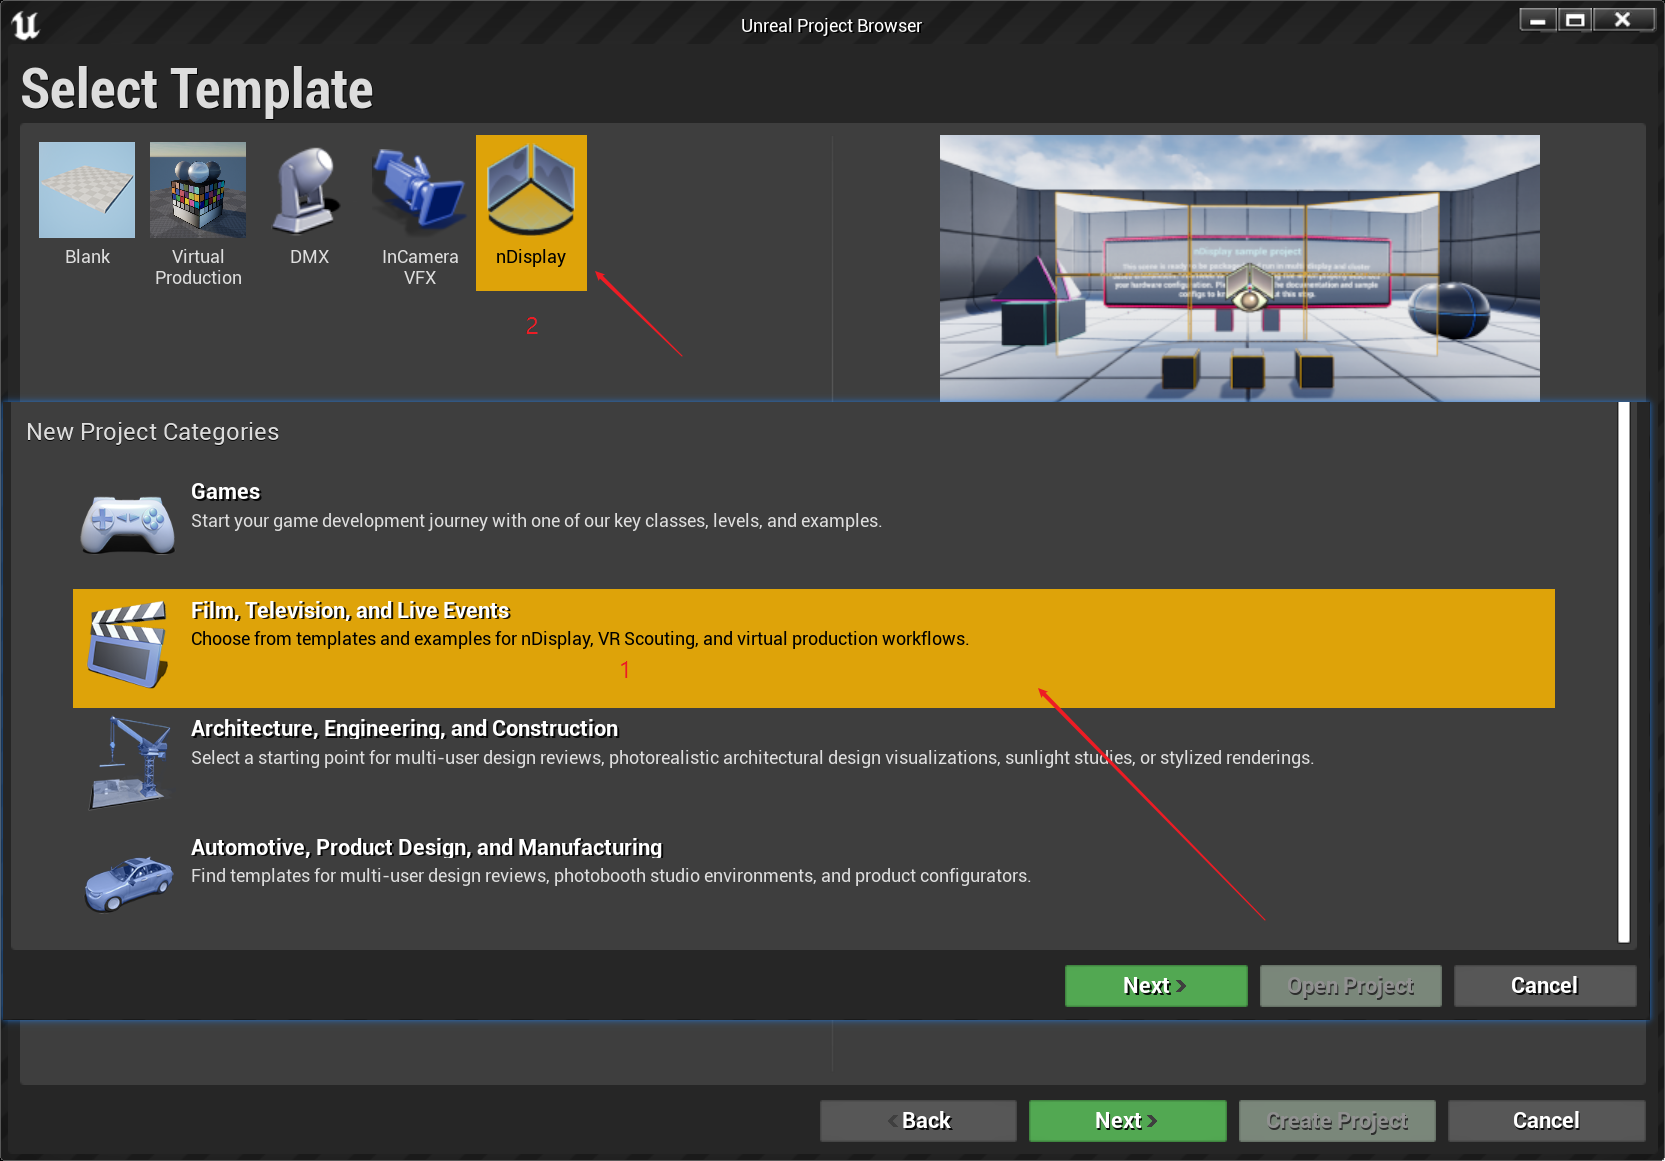Click the Film clapperboard icon
Screen dimensions: 1665x1161
tap(128, 644)
